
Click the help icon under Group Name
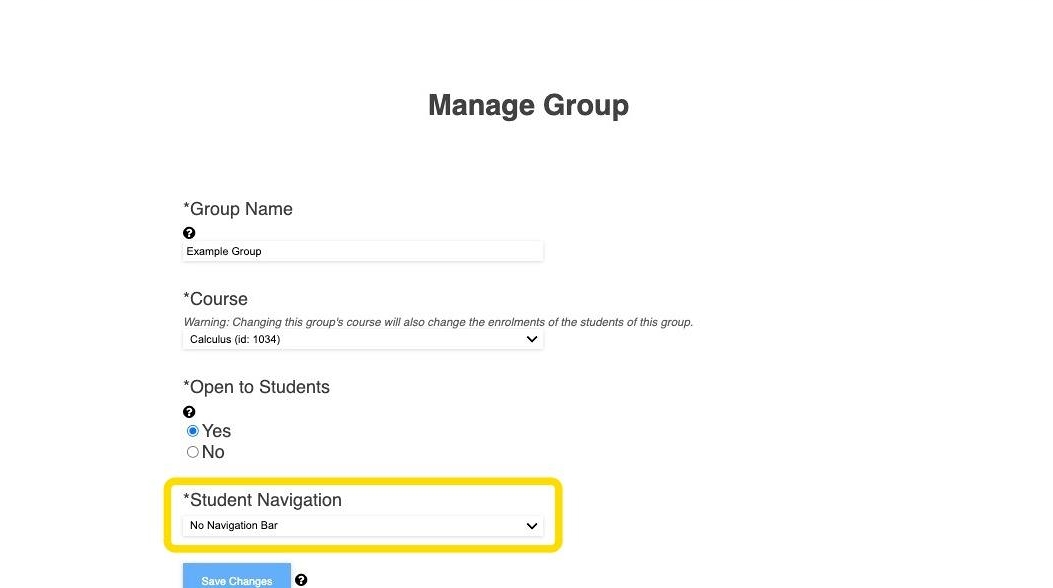(x=189, y=233)
